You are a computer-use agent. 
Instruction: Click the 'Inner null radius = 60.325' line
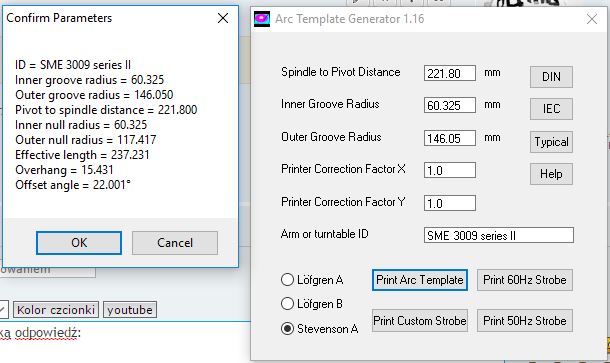81,125
